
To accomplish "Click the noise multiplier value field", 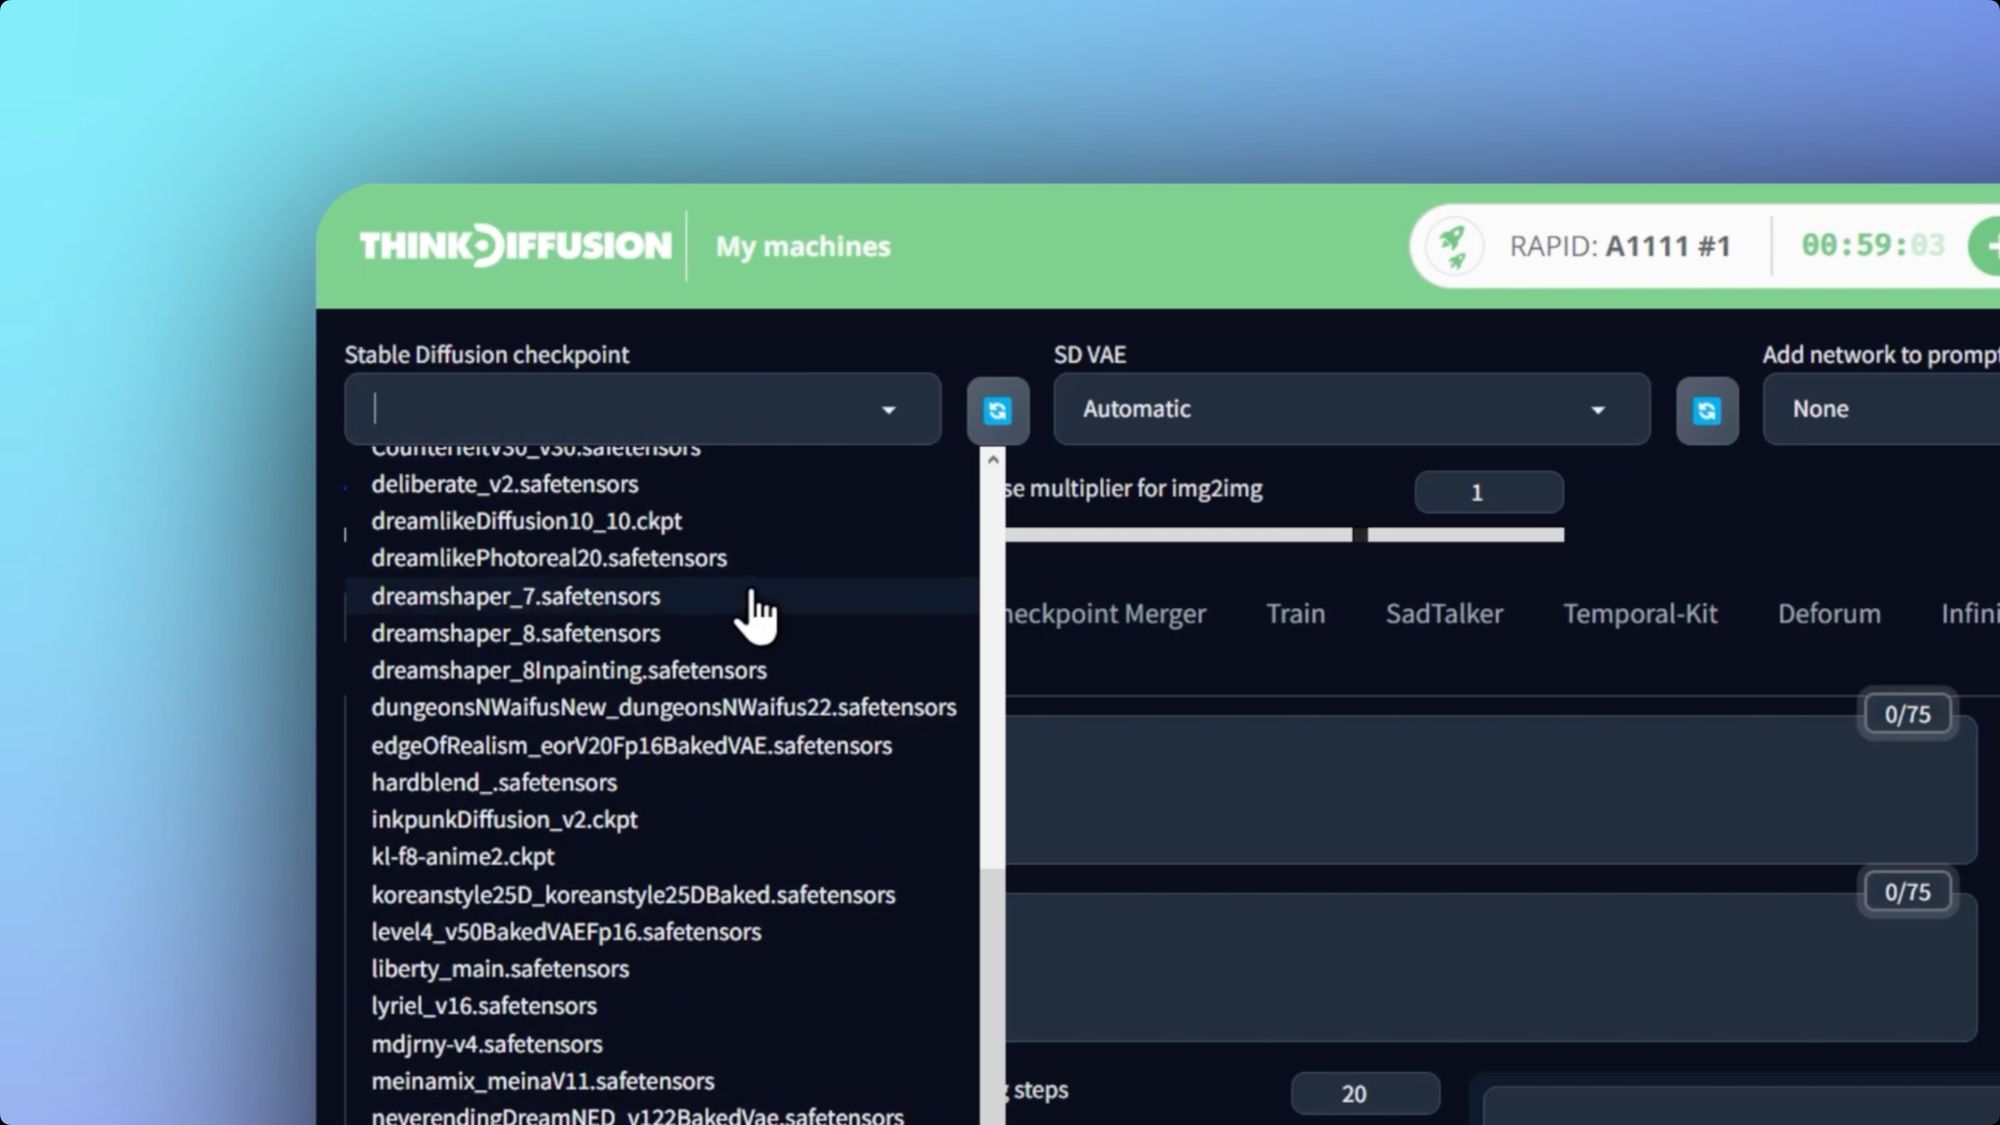I will (1488, 492).
